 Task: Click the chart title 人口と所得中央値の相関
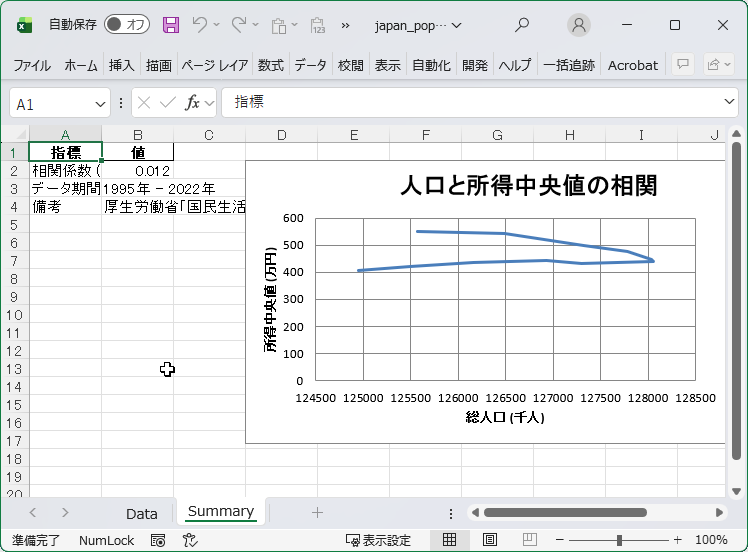click(x=529, y=186)
